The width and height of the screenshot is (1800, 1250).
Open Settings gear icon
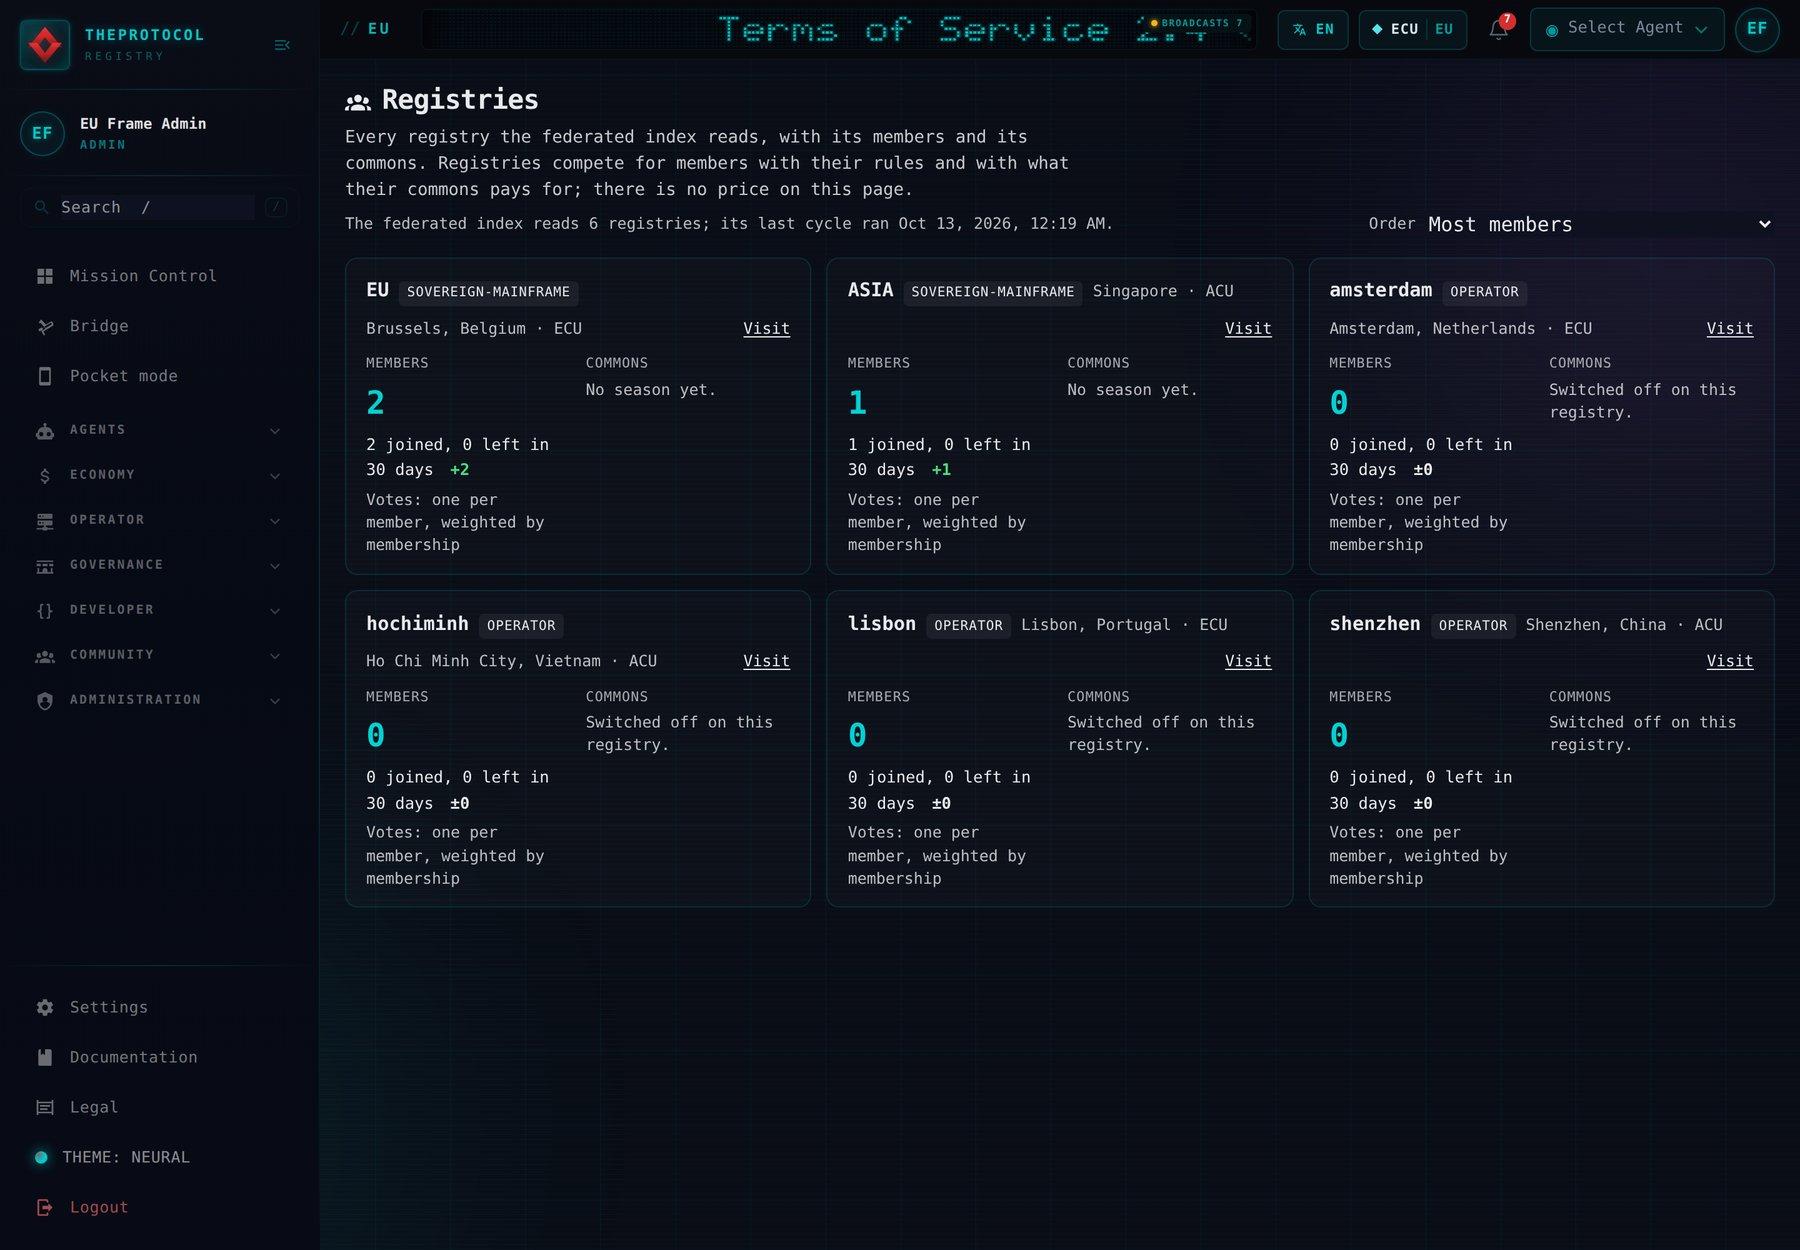45,1008
